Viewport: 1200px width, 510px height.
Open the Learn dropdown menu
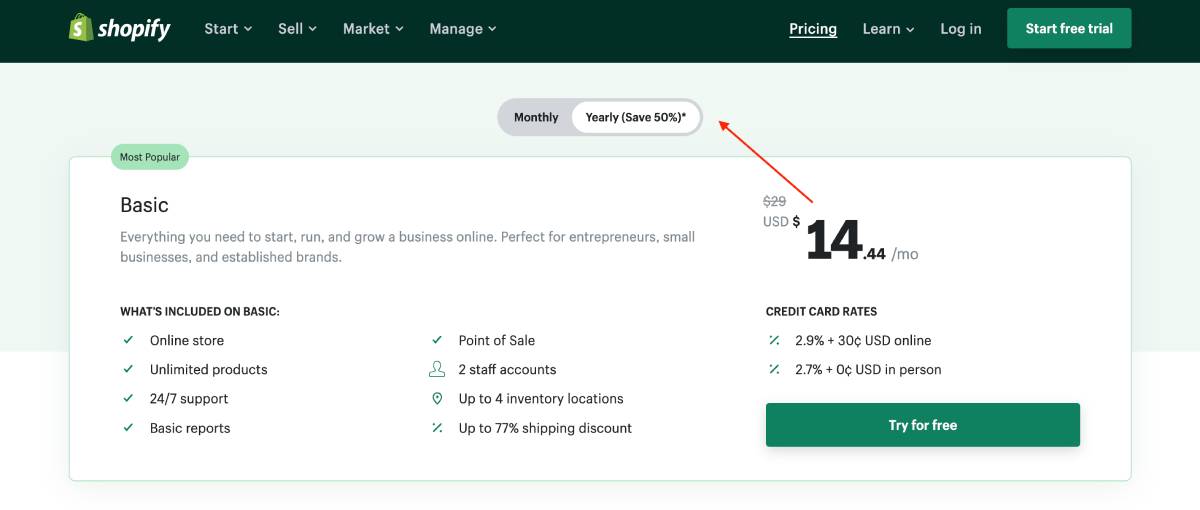(888, 29)
